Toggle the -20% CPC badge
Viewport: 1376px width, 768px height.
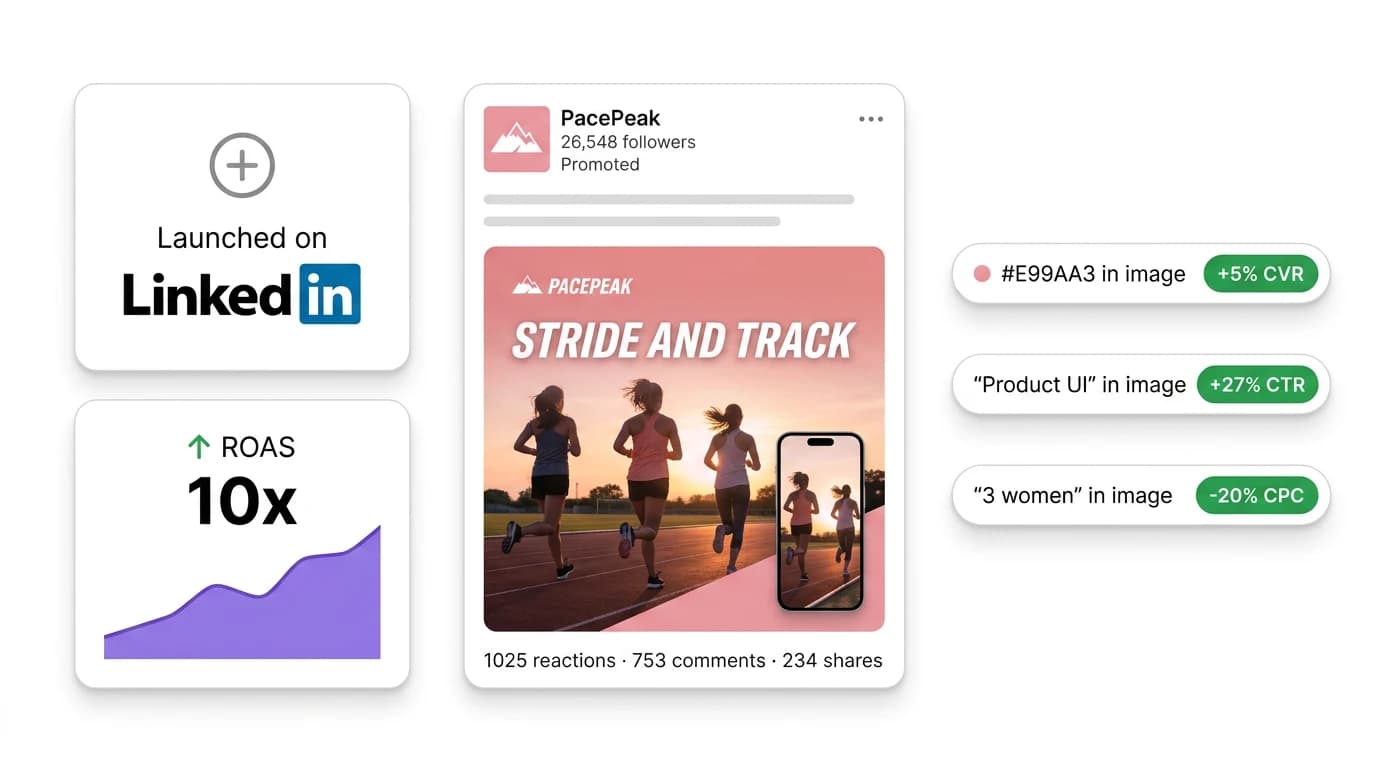tap(1257, 494)
